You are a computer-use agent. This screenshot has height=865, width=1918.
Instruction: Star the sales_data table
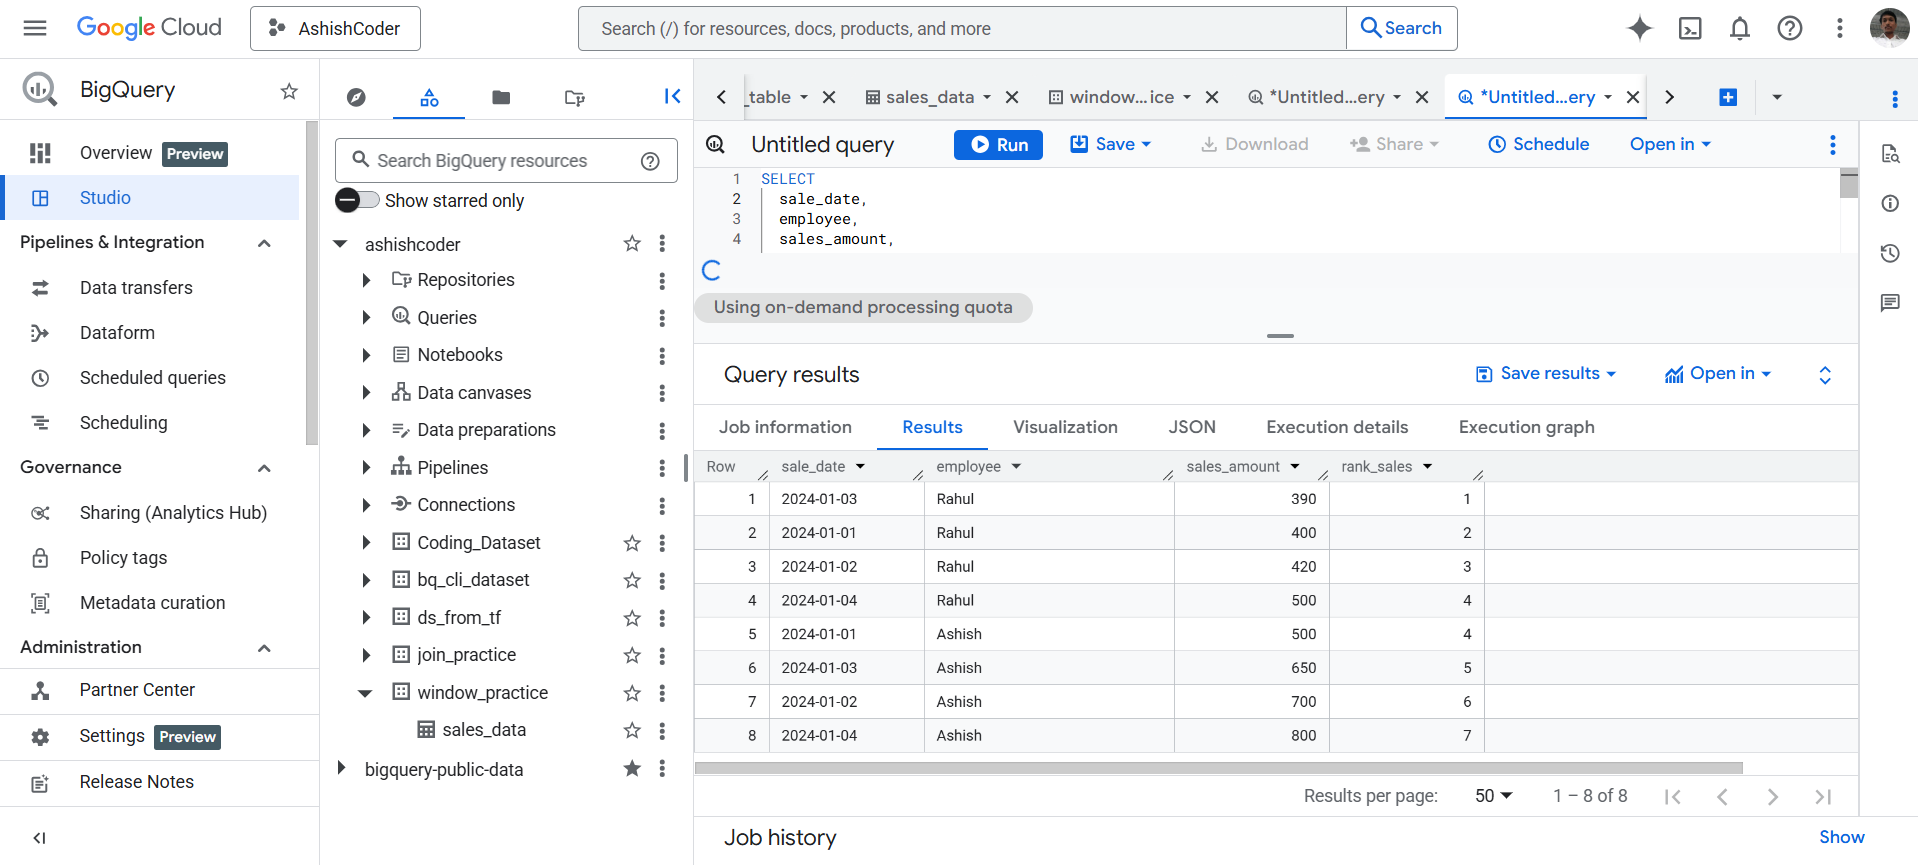coord(632,730)
